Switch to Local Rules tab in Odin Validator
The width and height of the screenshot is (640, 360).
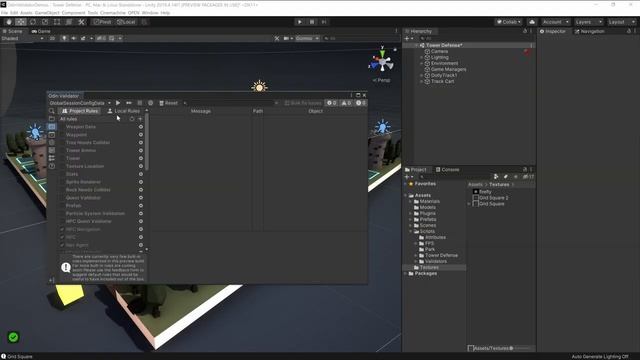pyautogui.click(x=123, y=111)
